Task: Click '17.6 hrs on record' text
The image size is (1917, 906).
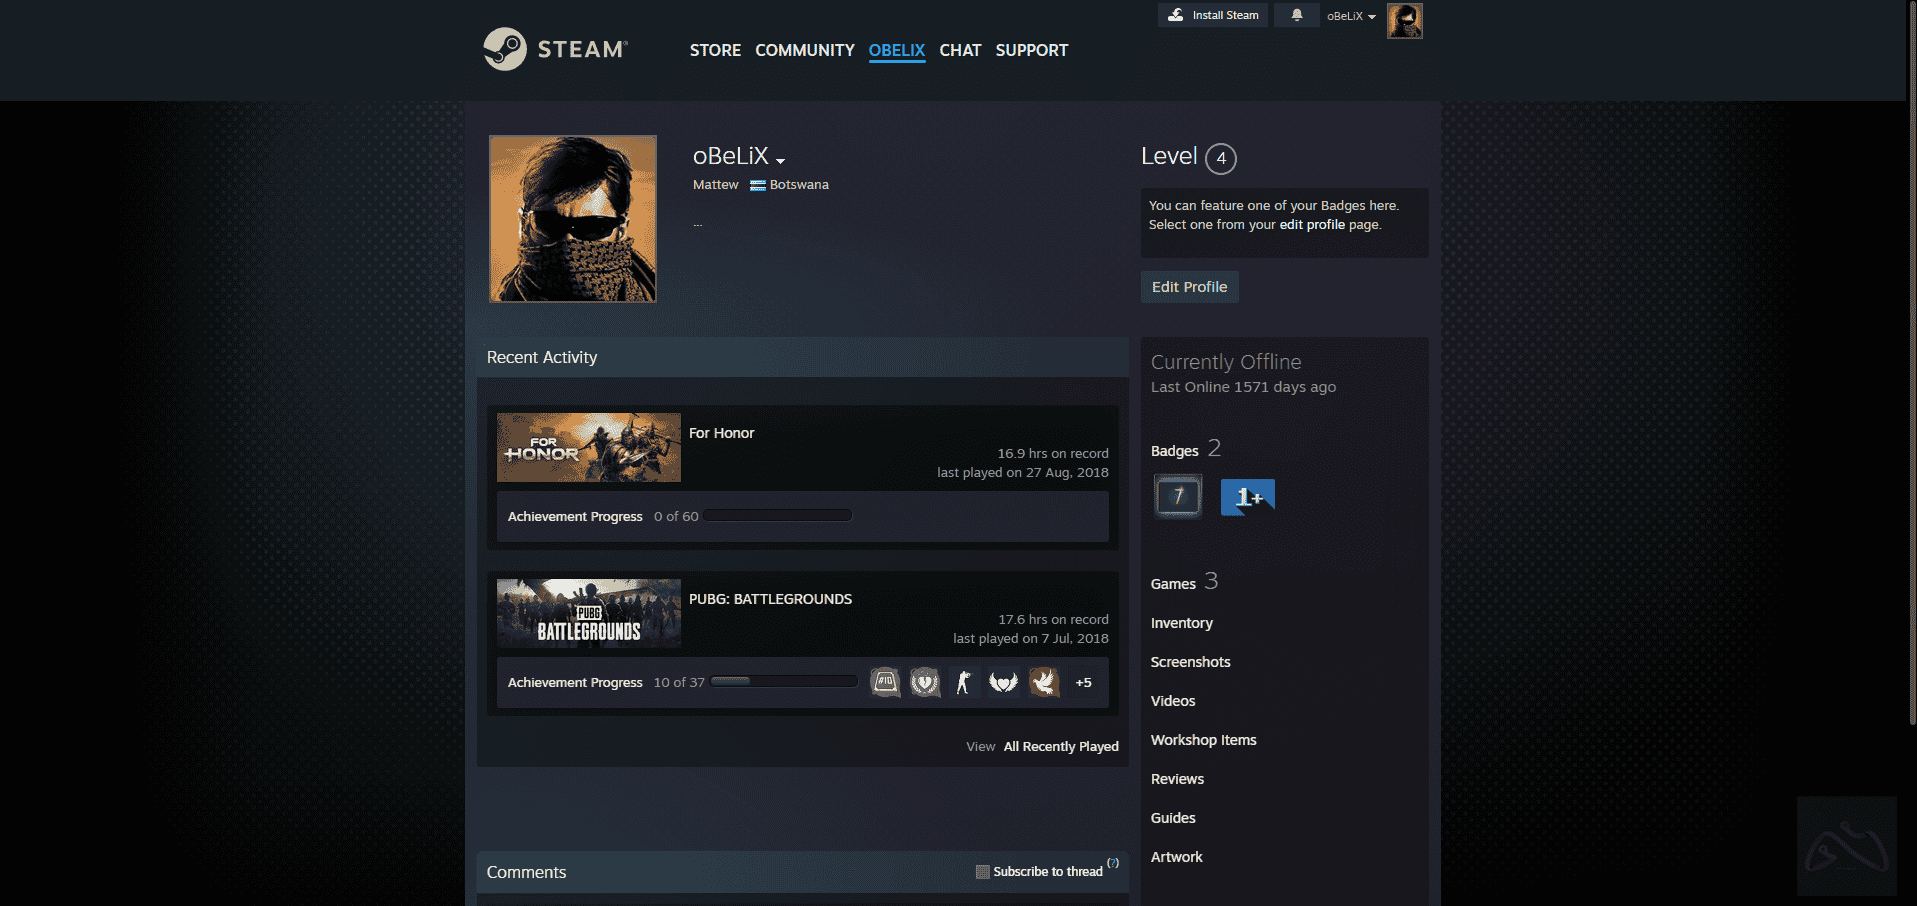Action: click(x=1053, y=620)
